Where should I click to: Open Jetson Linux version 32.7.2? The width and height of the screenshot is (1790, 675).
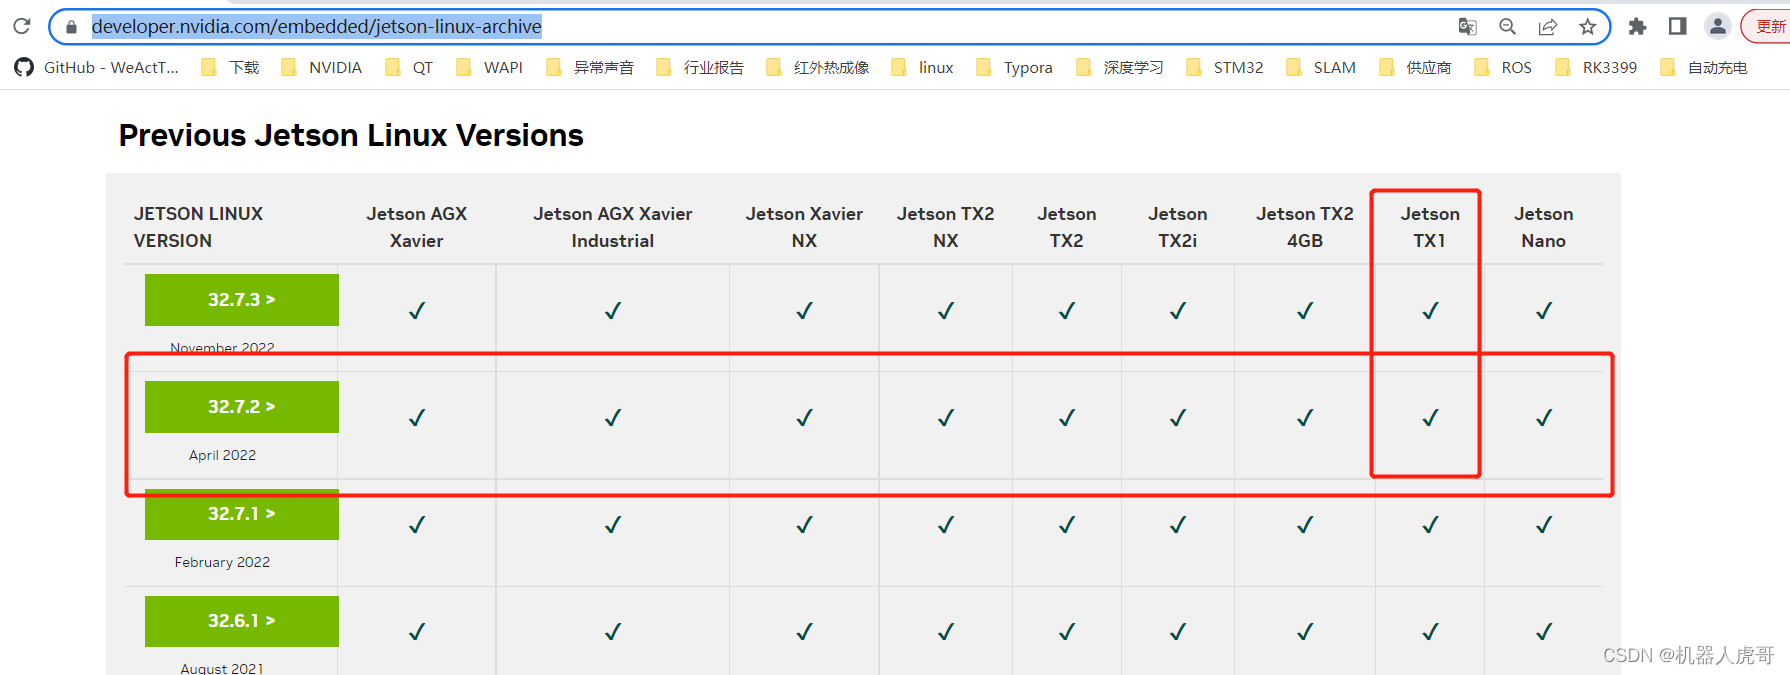(x=242, y=407)
